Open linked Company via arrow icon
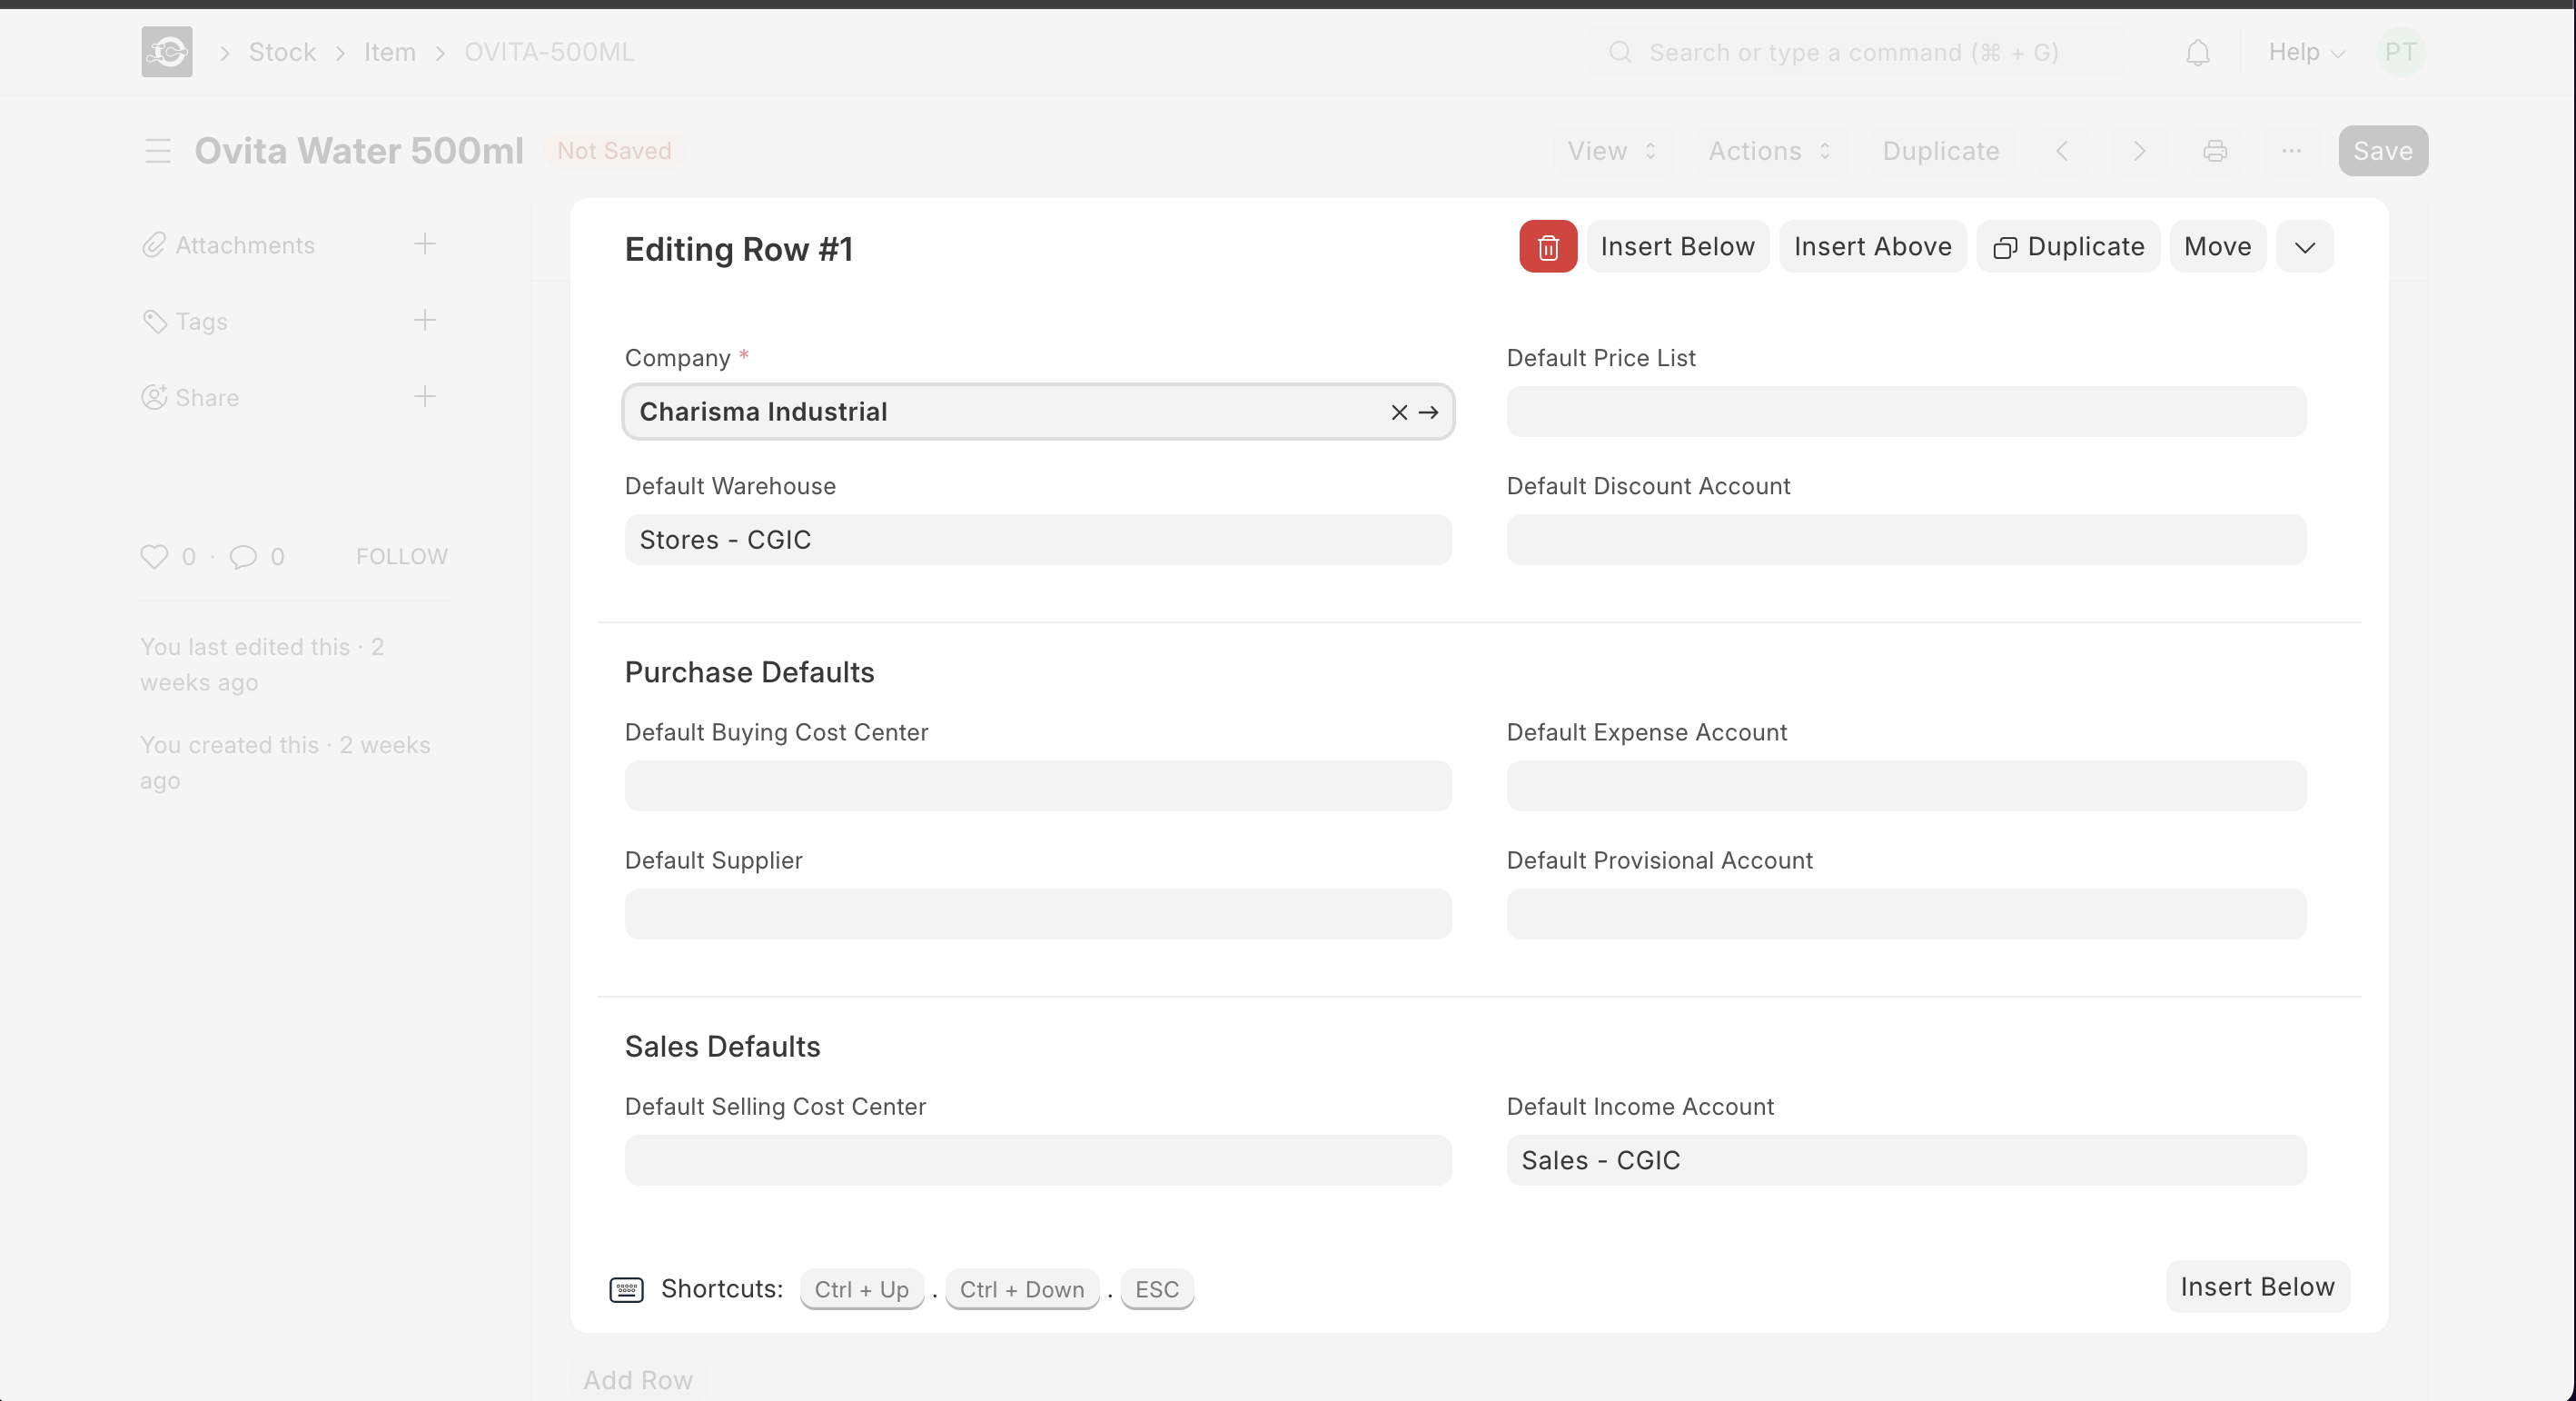 pos(1429,412)
